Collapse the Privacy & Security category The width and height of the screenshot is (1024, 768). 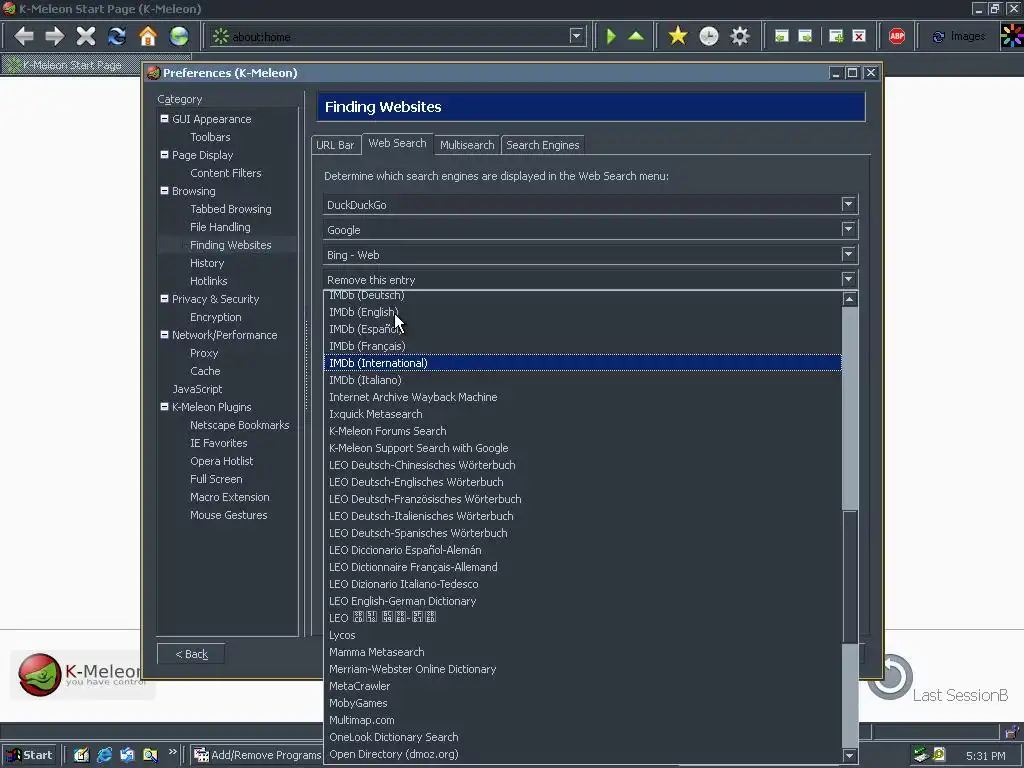pos(165,298)
